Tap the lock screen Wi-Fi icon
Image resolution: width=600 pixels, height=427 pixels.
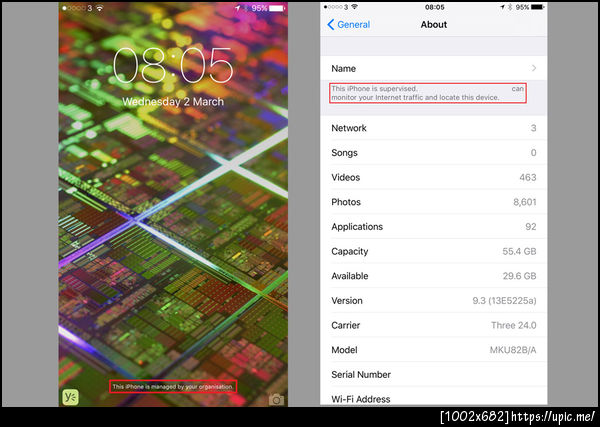[99, 8]
